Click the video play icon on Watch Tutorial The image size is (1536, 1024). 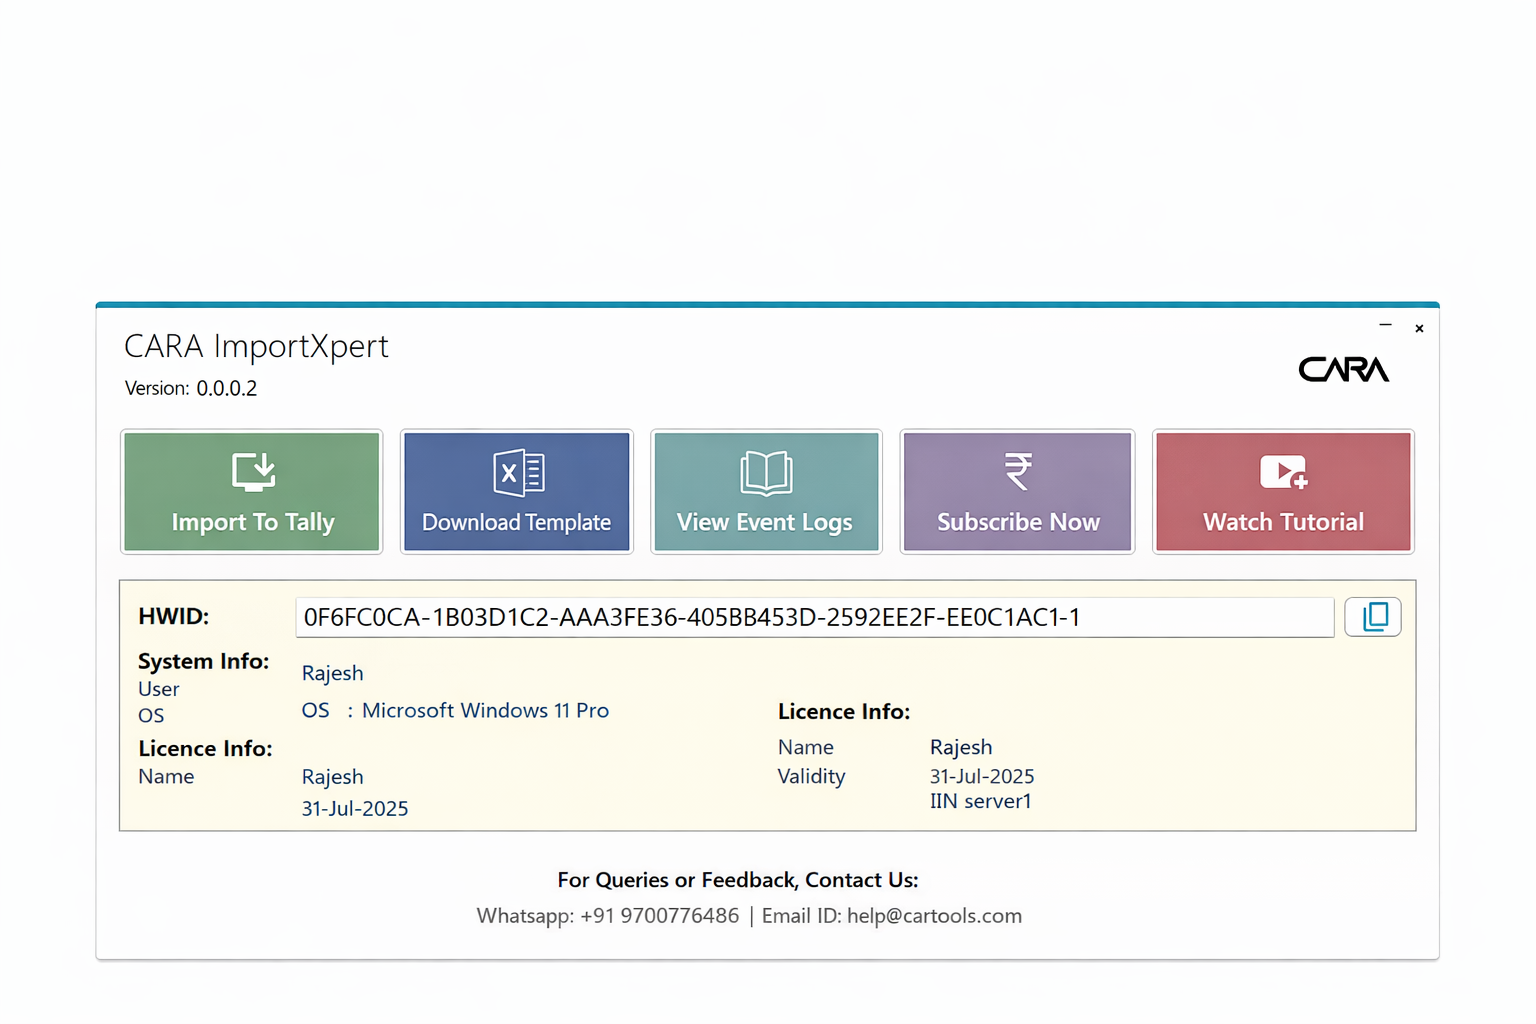tap(1283, 472)
